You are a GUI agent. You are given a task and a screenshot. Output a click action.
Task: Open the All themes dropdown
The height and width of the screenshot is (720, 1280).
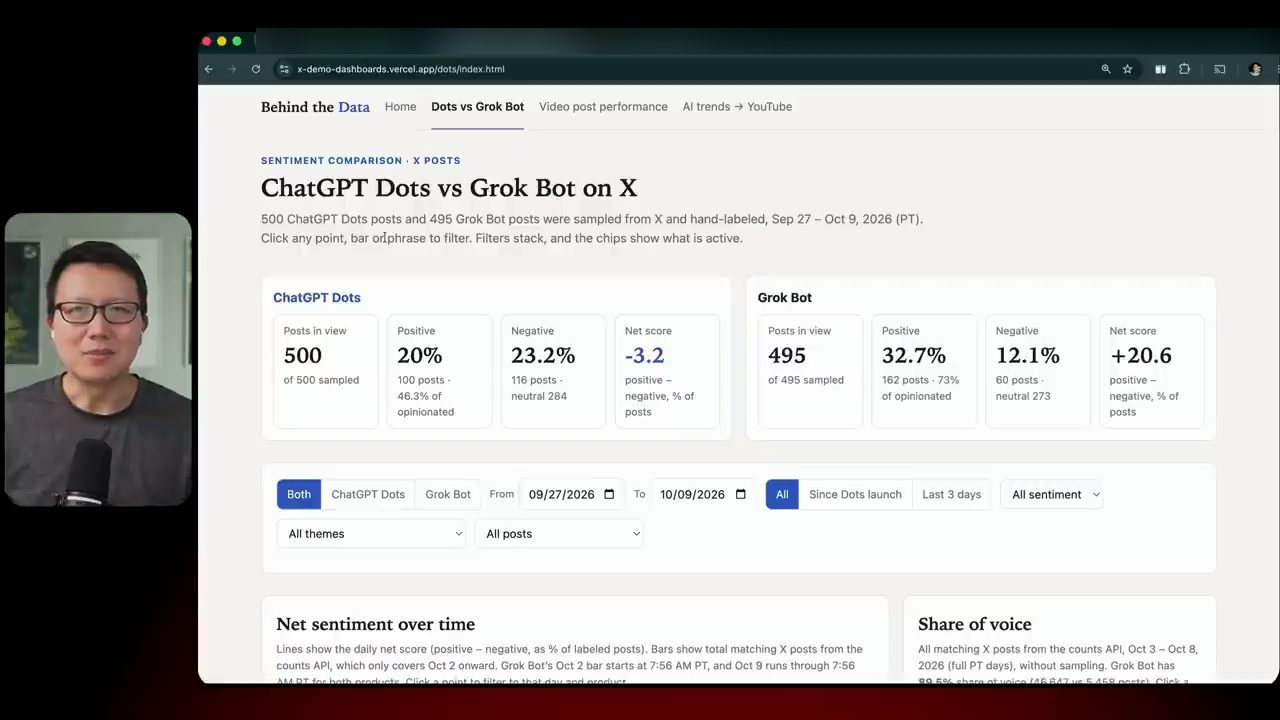(x=372, y=533)
